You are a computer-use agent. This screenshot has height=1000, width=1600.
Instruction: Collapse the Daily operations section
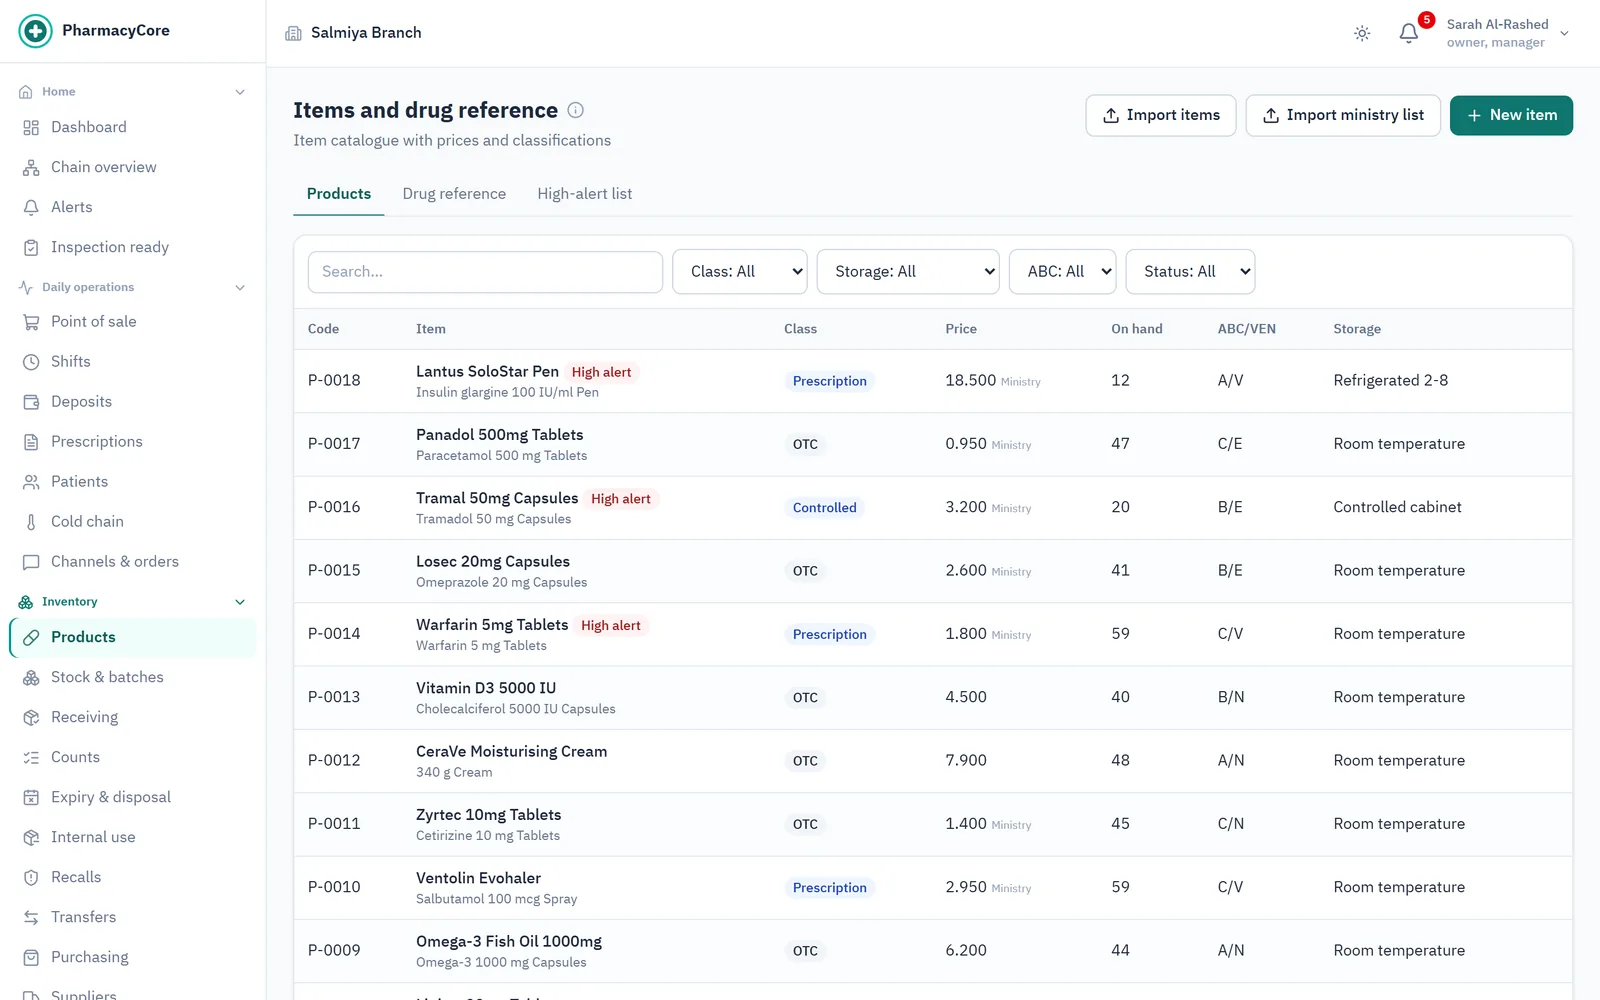click(132, 287)
